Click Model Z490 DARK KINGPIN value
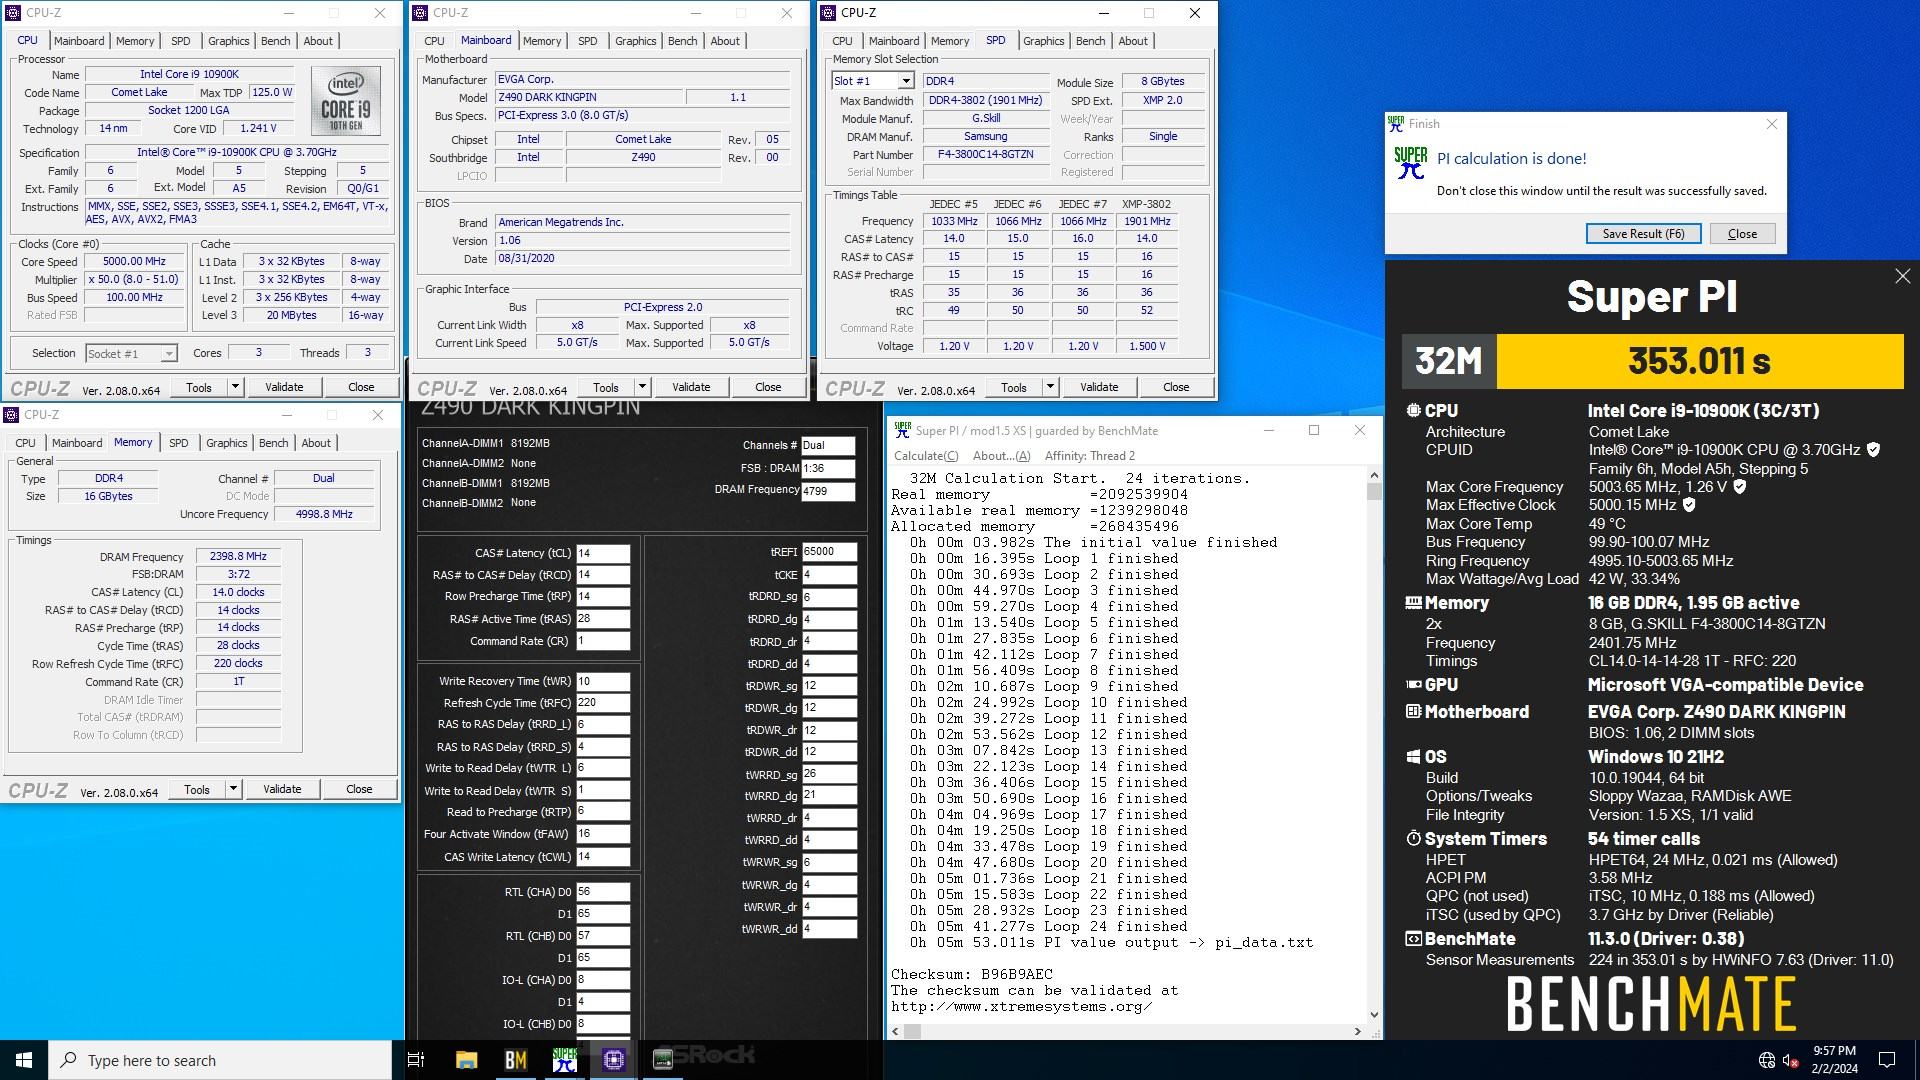Viewport: 1920px width, 1080px height. pyautogui.click(x=588, y=97)
